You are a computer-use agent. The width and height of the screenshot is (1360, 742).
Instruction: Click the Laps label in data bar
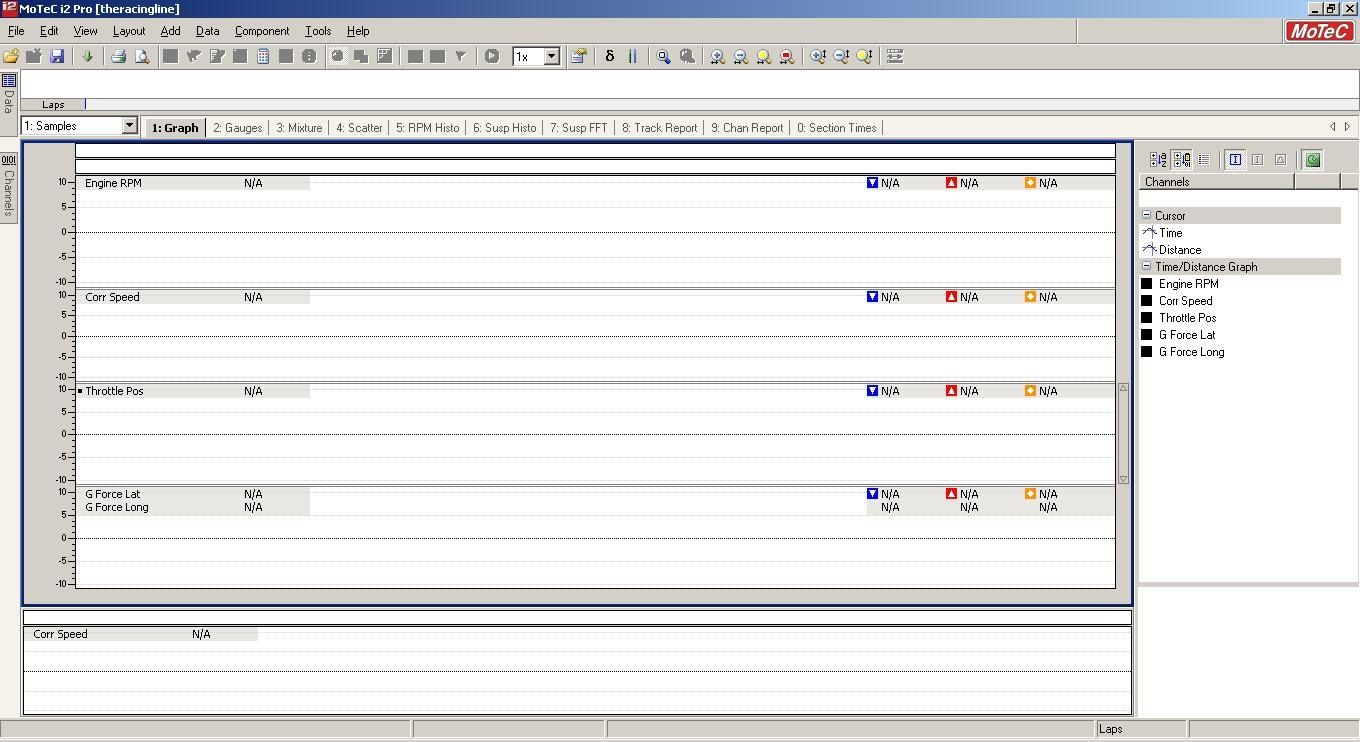[53, 105]
